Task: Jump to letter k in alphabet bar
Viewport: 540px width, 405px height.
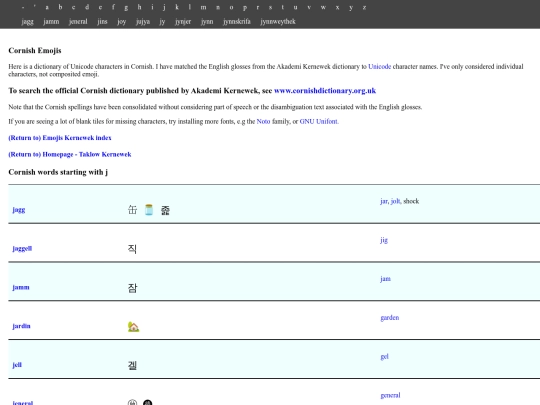Action: point(177,7)
